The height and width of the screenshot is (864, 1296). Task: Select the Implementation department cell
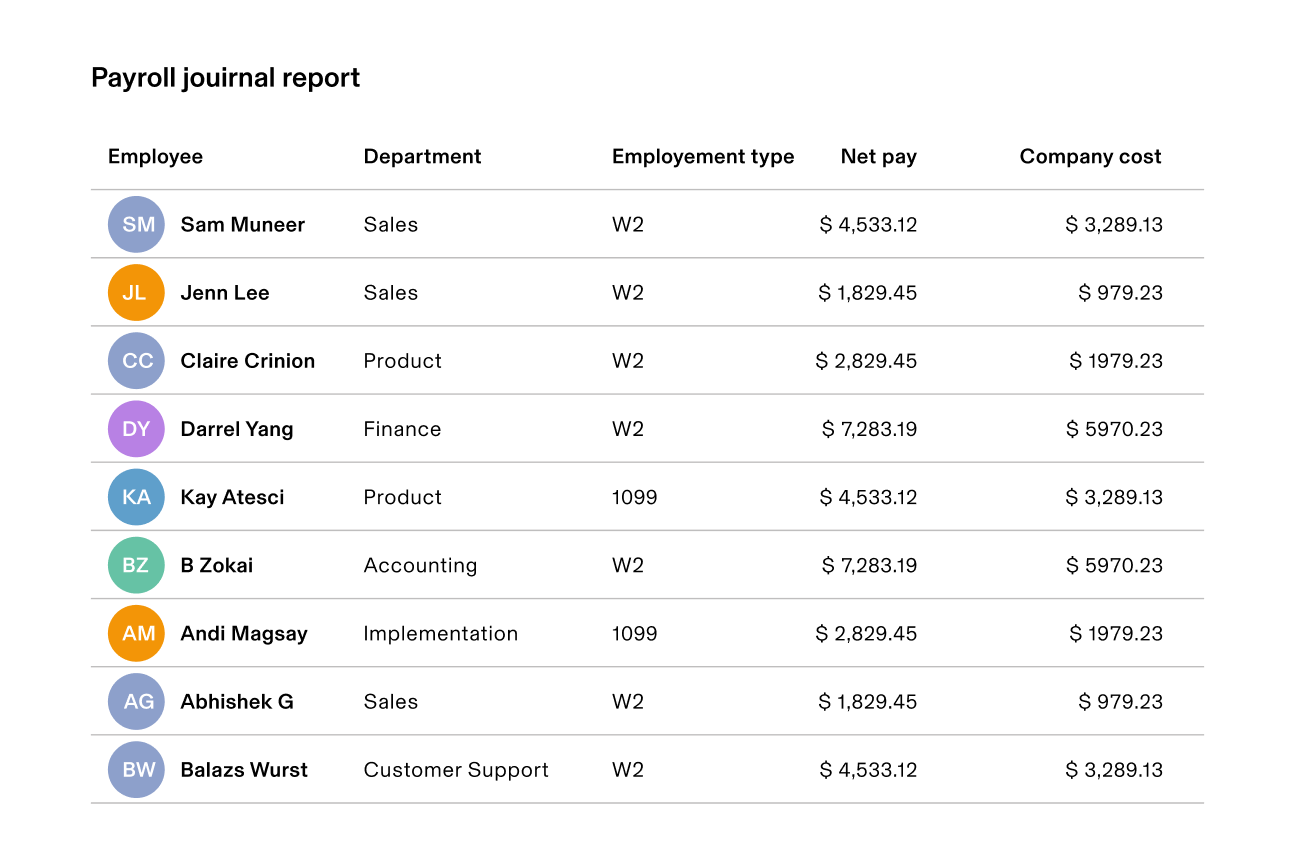[x=440, y=633]
